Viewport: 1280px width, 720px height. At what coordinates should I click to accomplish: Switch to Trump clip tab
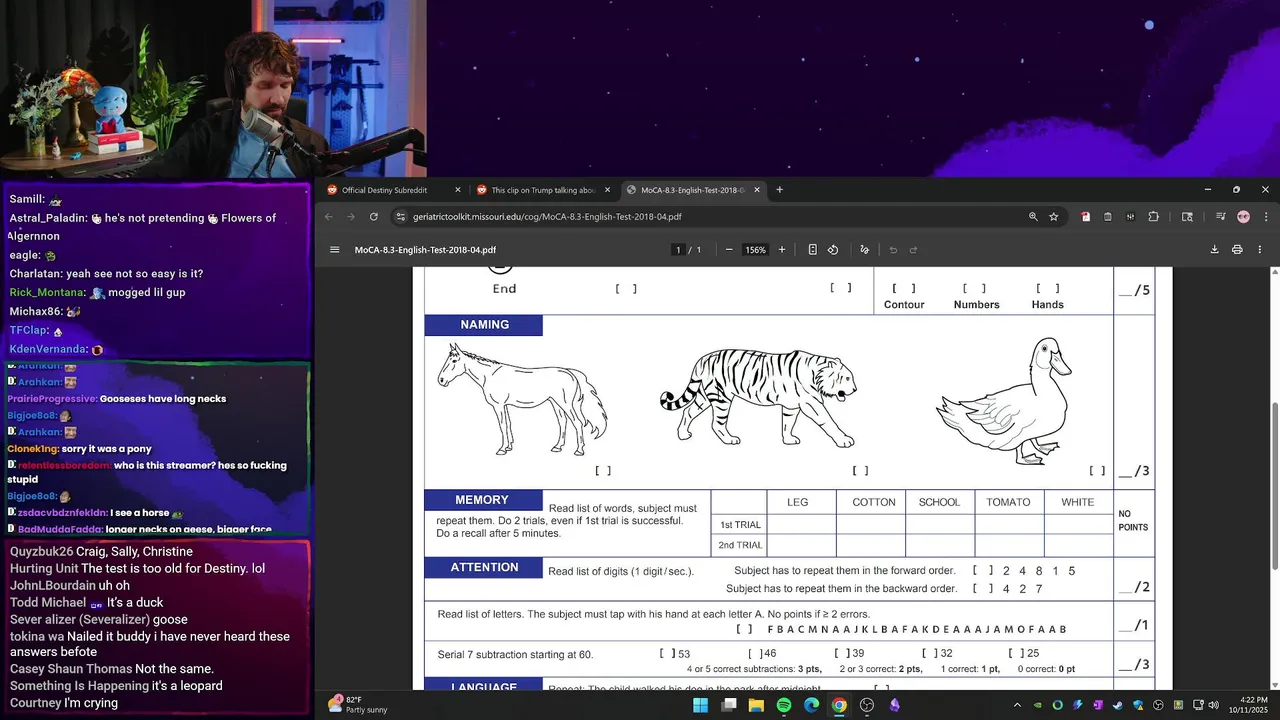tap(544, 190)
